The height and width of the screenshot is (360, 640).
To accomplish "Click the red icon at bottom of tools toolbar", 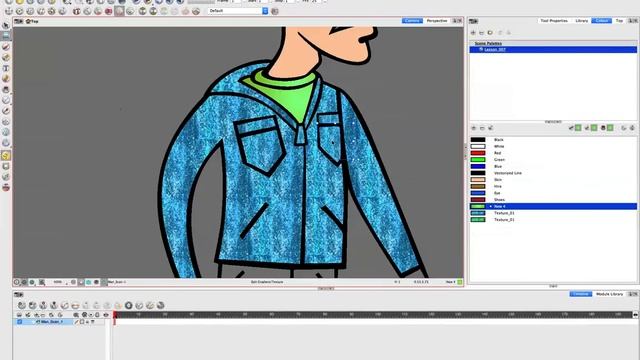I will (6, 187).
